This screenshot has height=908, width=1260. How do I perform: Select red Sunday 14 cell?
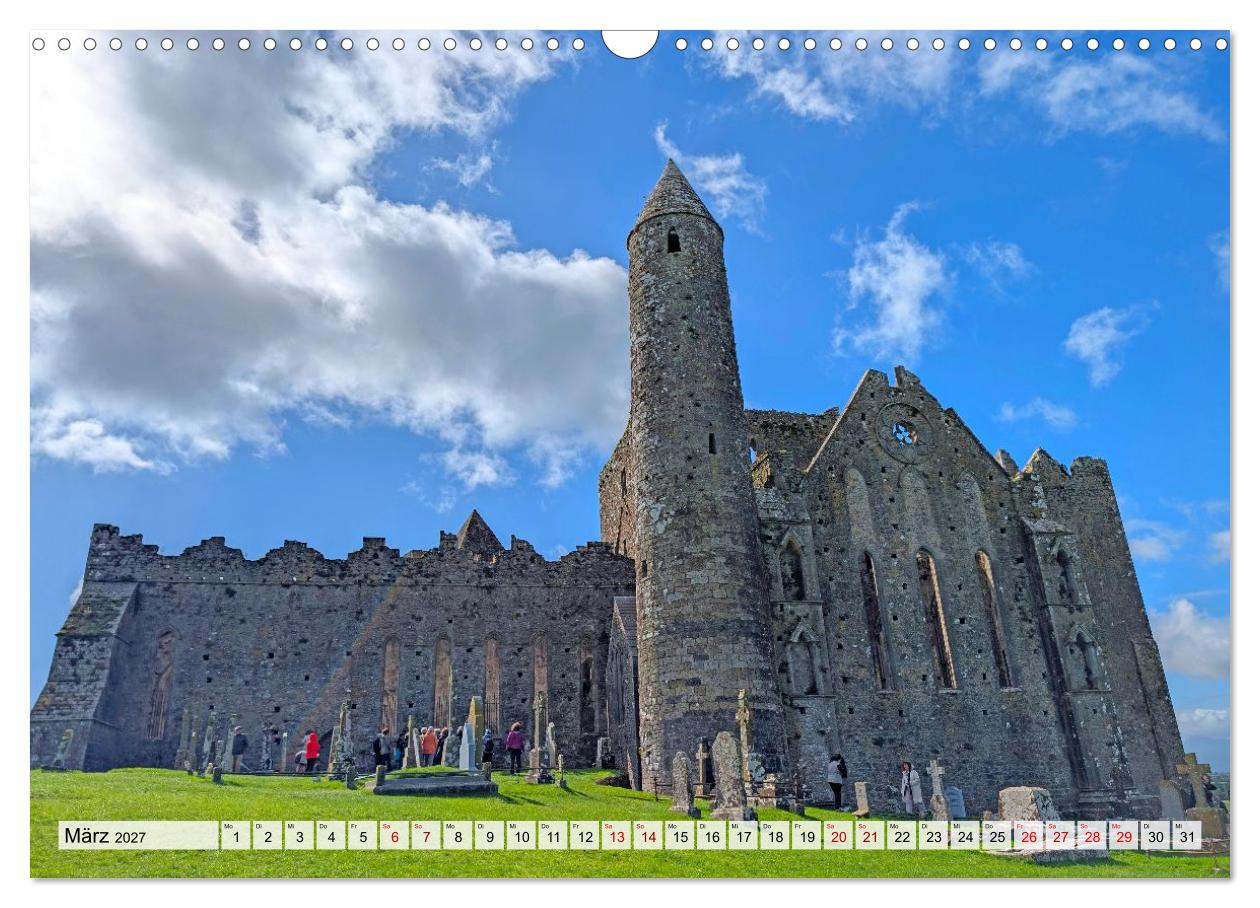click(x=648, y=836)
